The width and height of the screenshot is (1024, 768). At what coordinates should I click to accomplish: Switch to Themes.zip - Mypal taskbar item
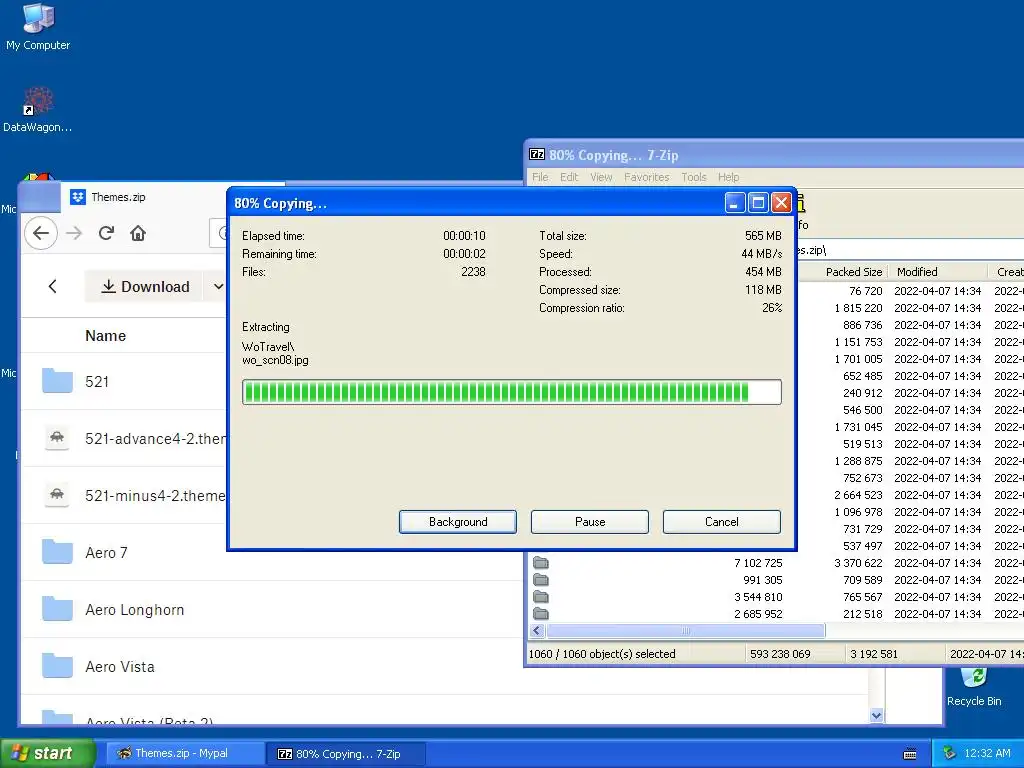tap(184, 753)
